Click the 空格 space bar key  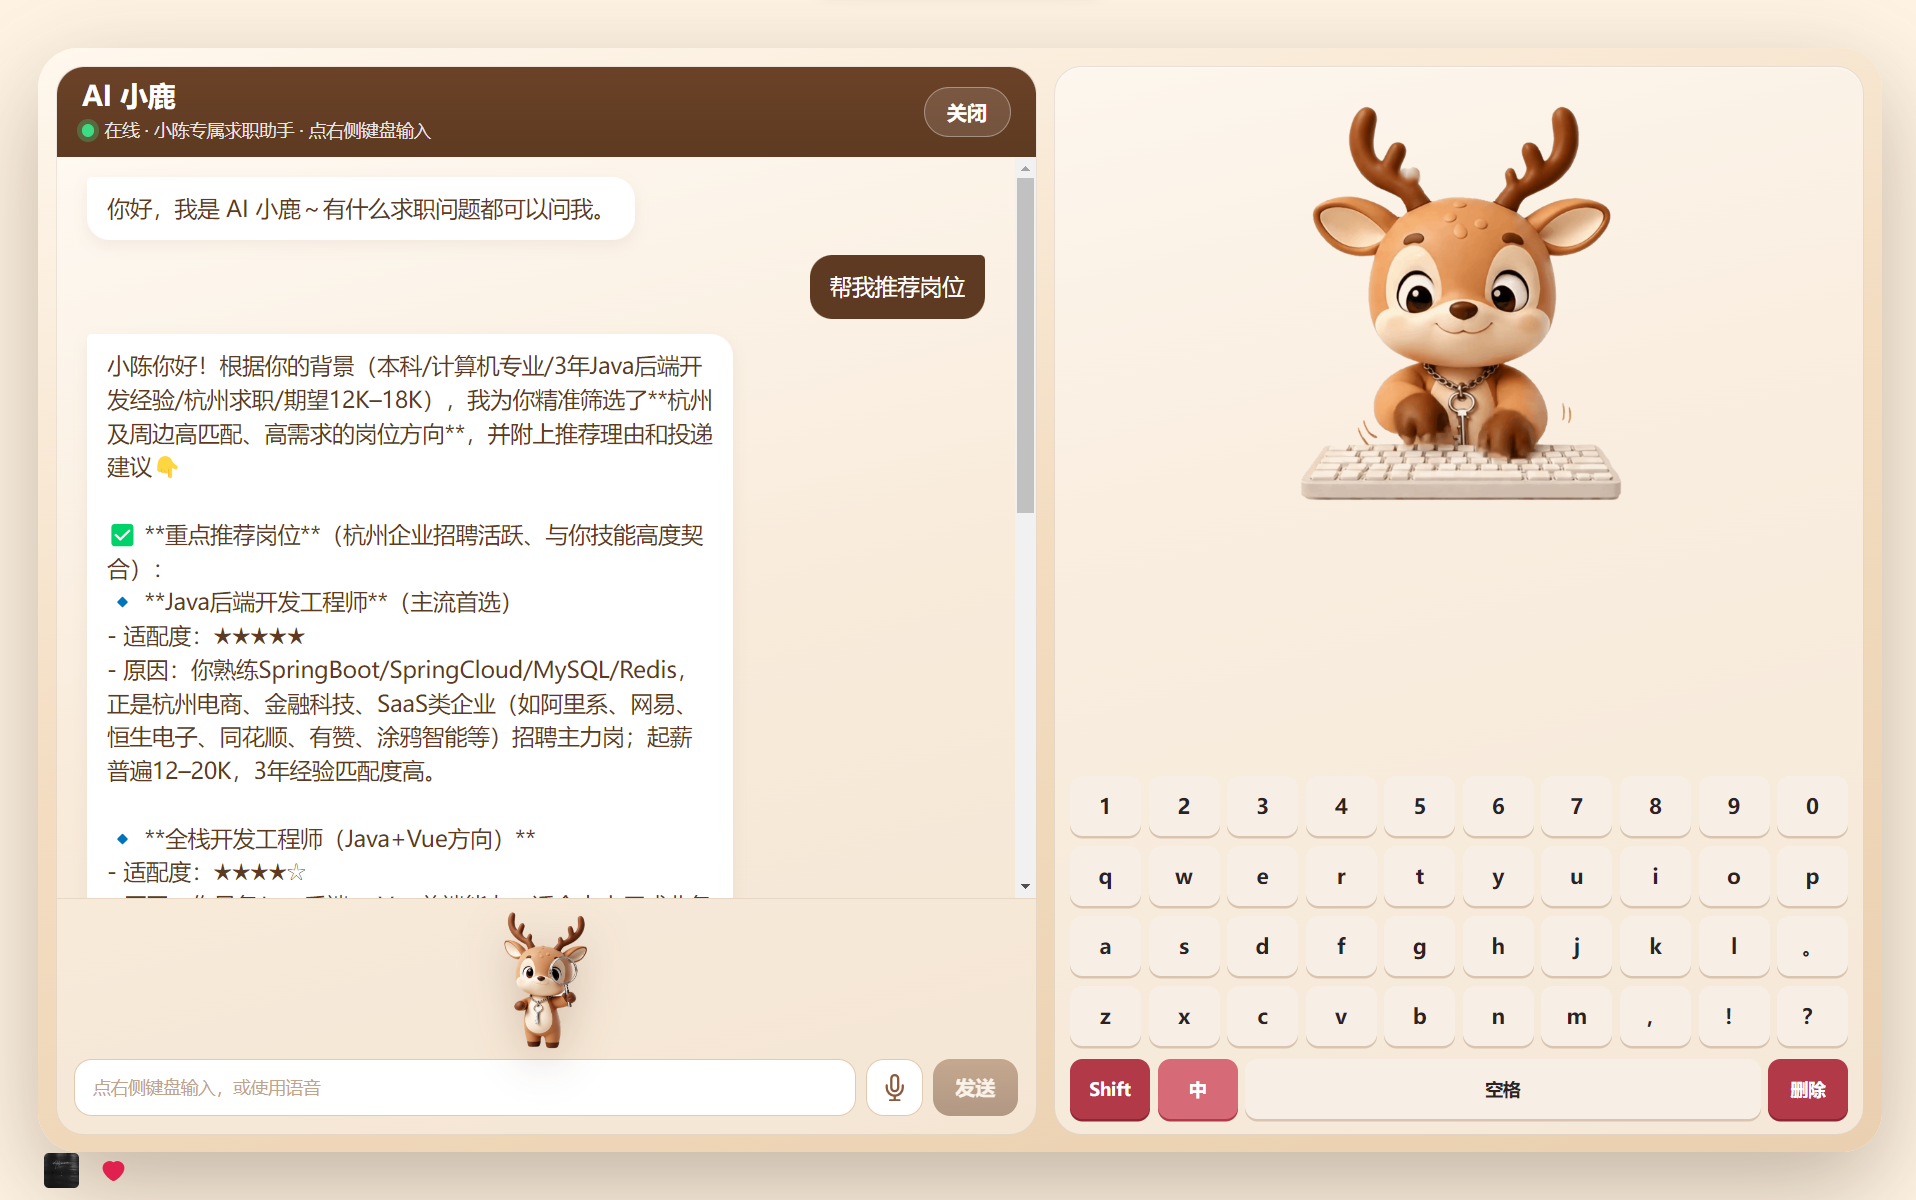click(1502, 1089)
